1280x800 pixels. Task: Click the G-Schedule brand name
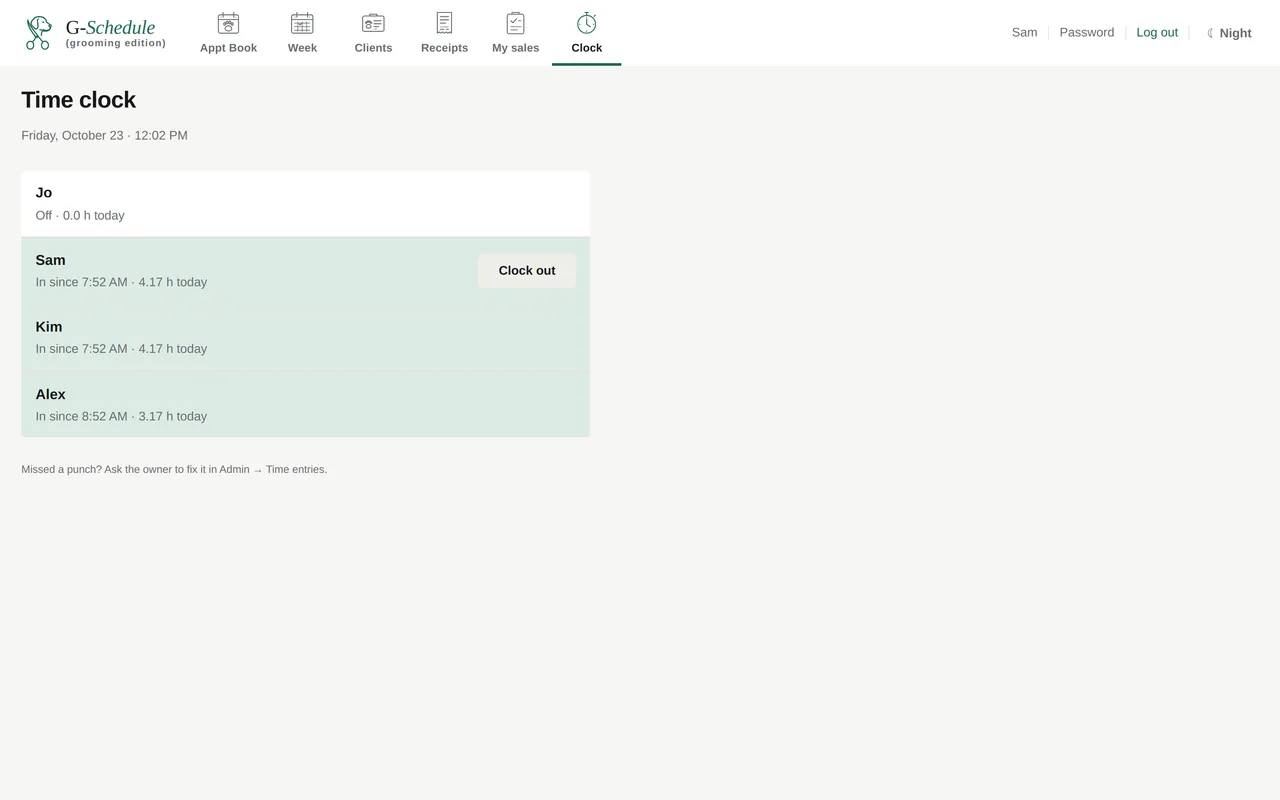(x=110, y=28)
